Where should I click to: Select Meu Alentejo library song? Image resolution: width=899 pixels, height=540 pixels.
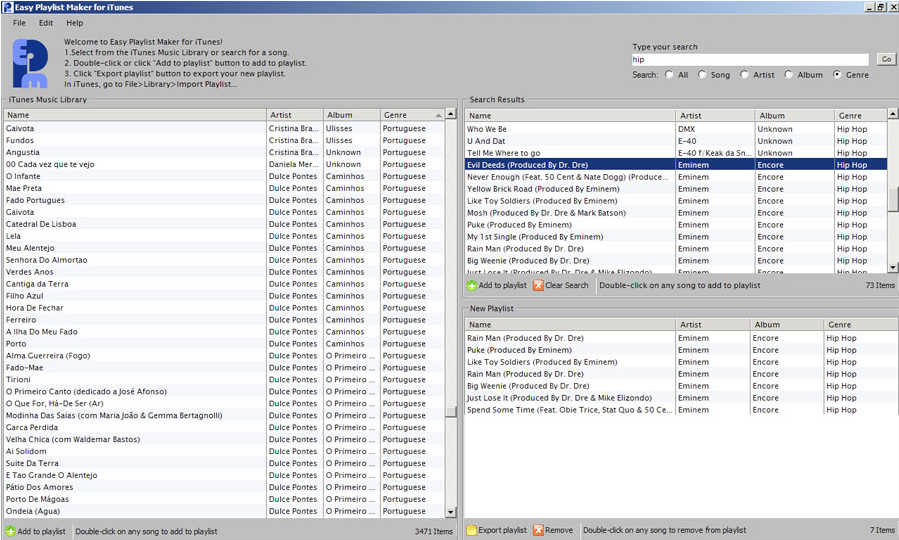224,248
